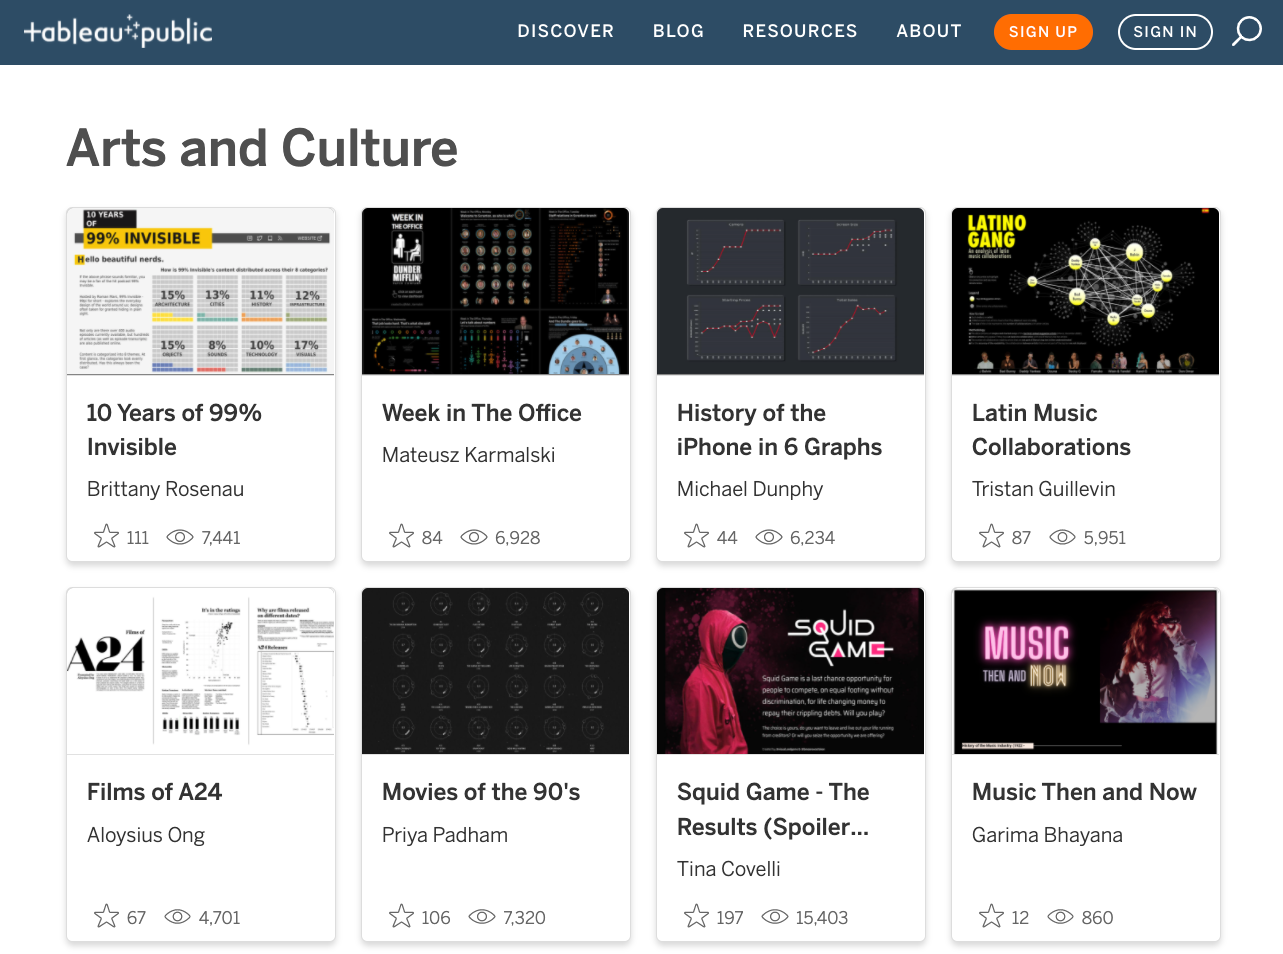1283x954 pixels.
Task: Open Squid Game viz thumbnail
Action: coord(791,671)
